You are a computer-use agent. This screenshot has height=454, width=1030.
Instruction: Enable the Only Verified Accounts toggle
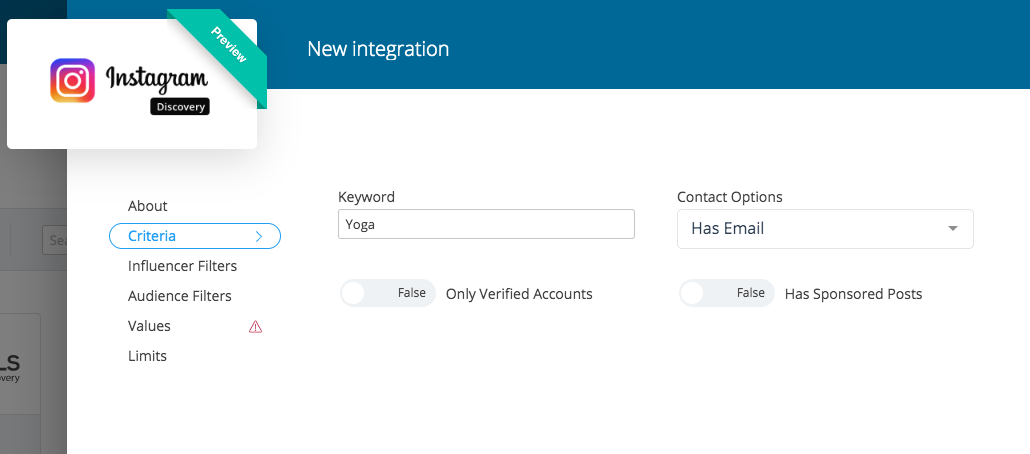coord(387,294)
